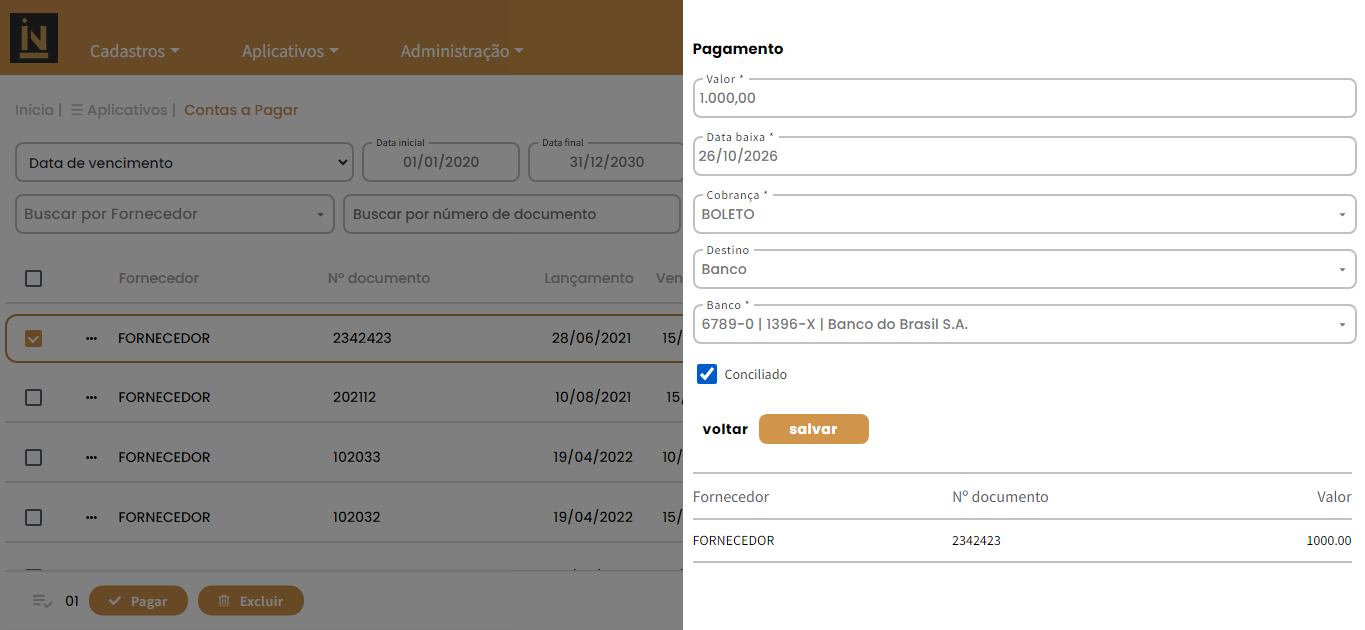Screen dimensions: 1365x630
Task: Click the Pagar button
Action: click(x=138, y=601)
